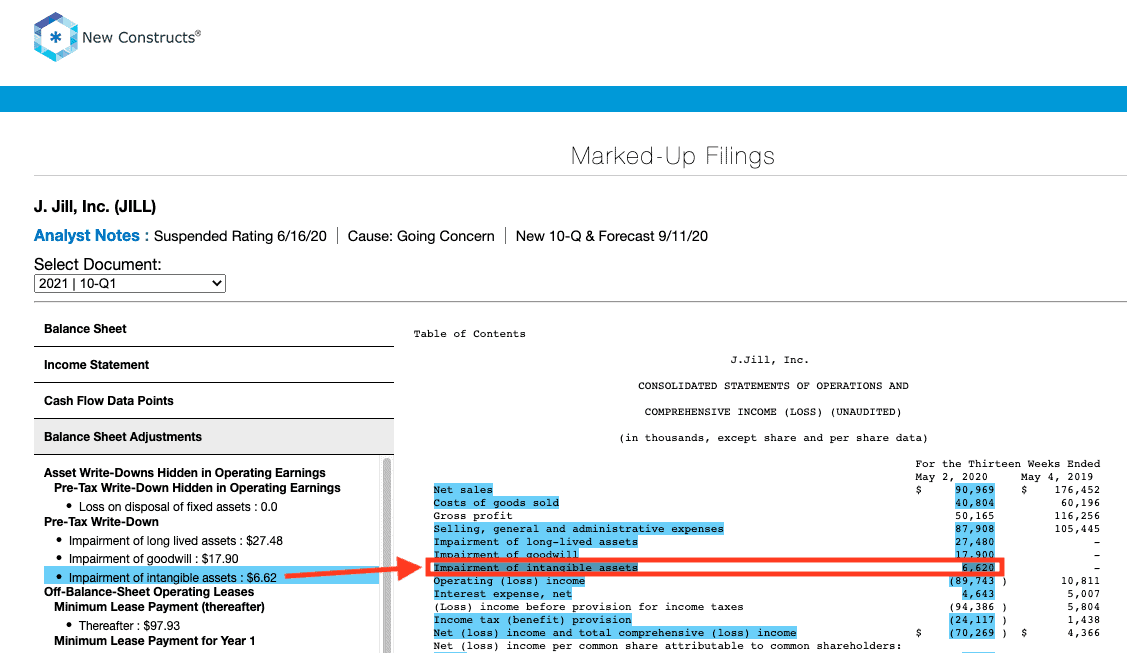This screenshot has width=1127, height=653.
Task: Open the Cash Flow Data Points section
Action: click(213, 401)
